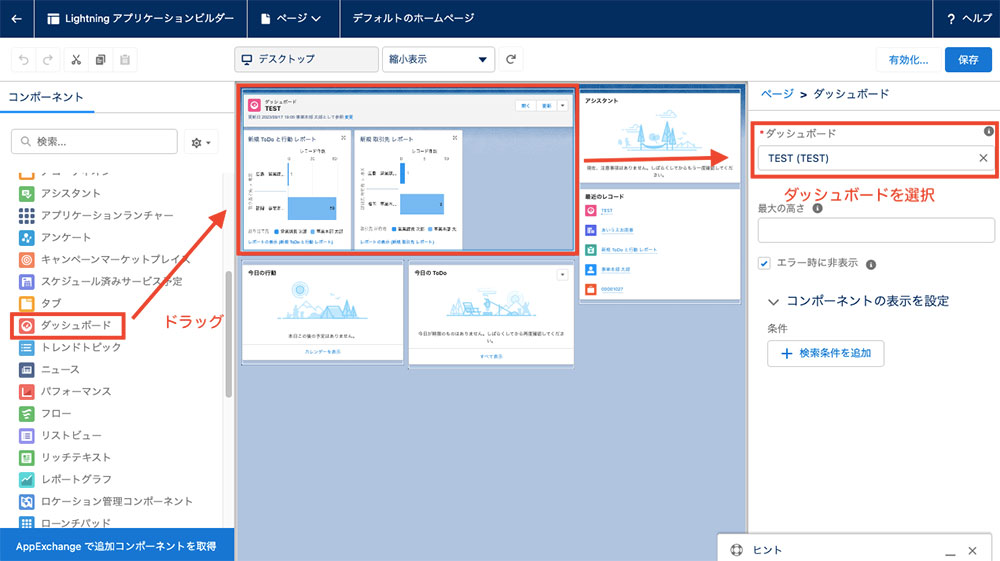Image resolution: width=1000 pixels, height=561 pixels.
Task: Click the paste clipboard icon
Action: pos(124,60)
